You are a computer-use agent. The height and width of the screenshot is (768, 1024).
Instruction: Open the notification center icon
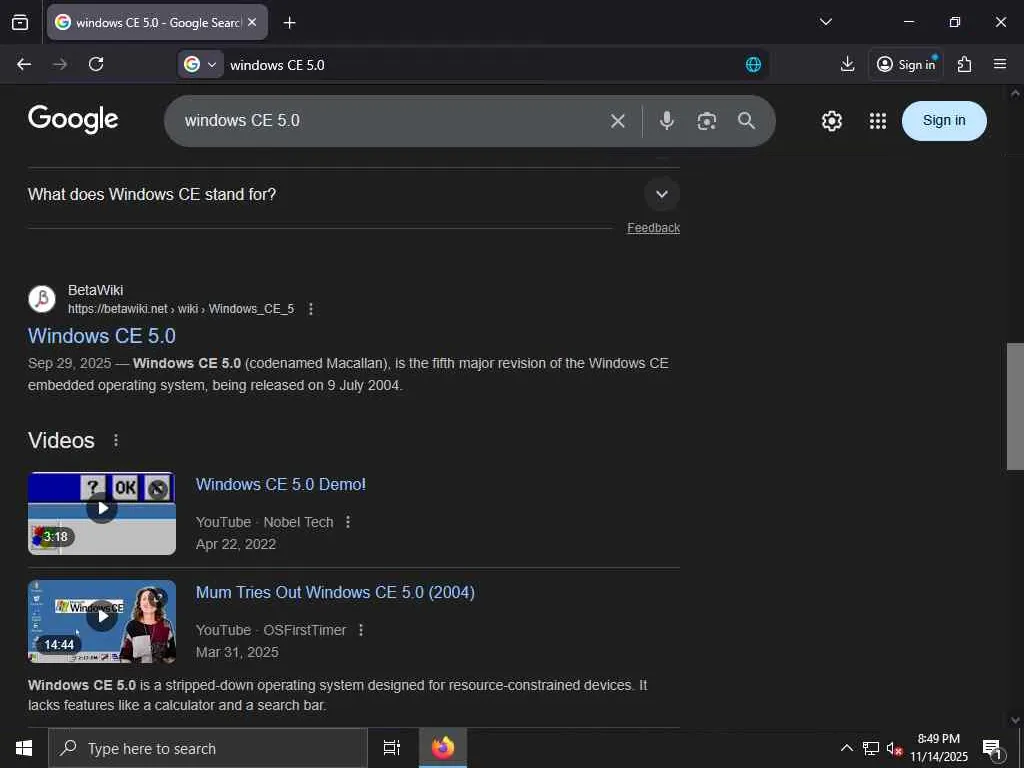click(x=993, y=748)
